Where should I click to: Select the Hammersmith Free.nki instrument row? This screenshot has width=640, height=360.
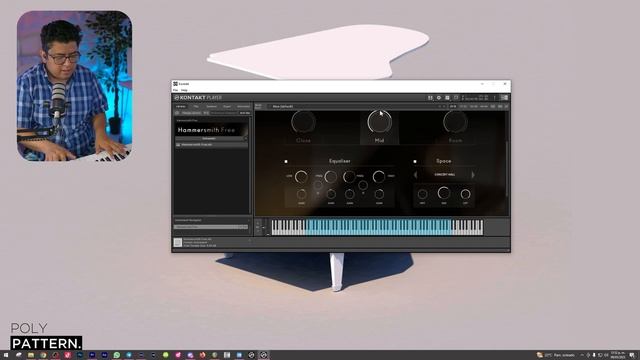point(211,144)
